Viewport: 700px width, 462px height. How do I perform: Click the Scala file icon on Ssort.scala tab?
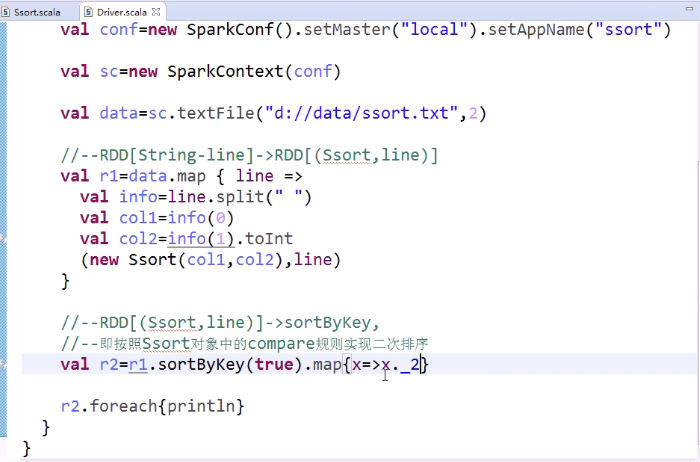click(6, 12)
